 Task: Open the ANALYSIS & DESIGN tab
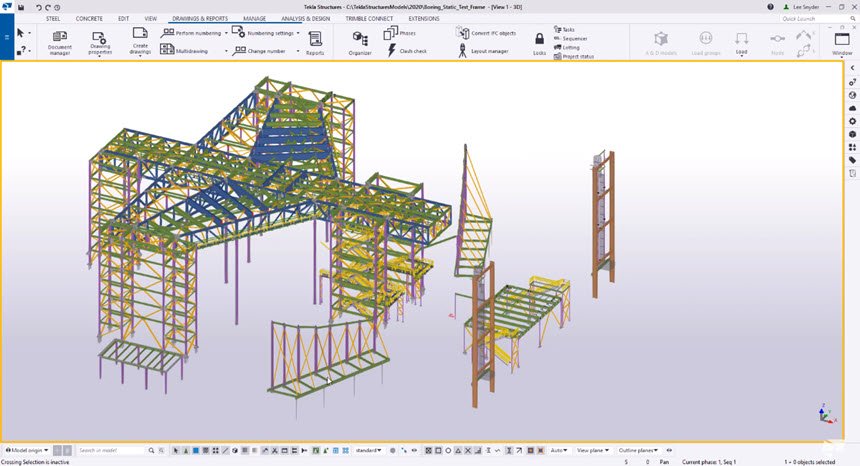305,19
